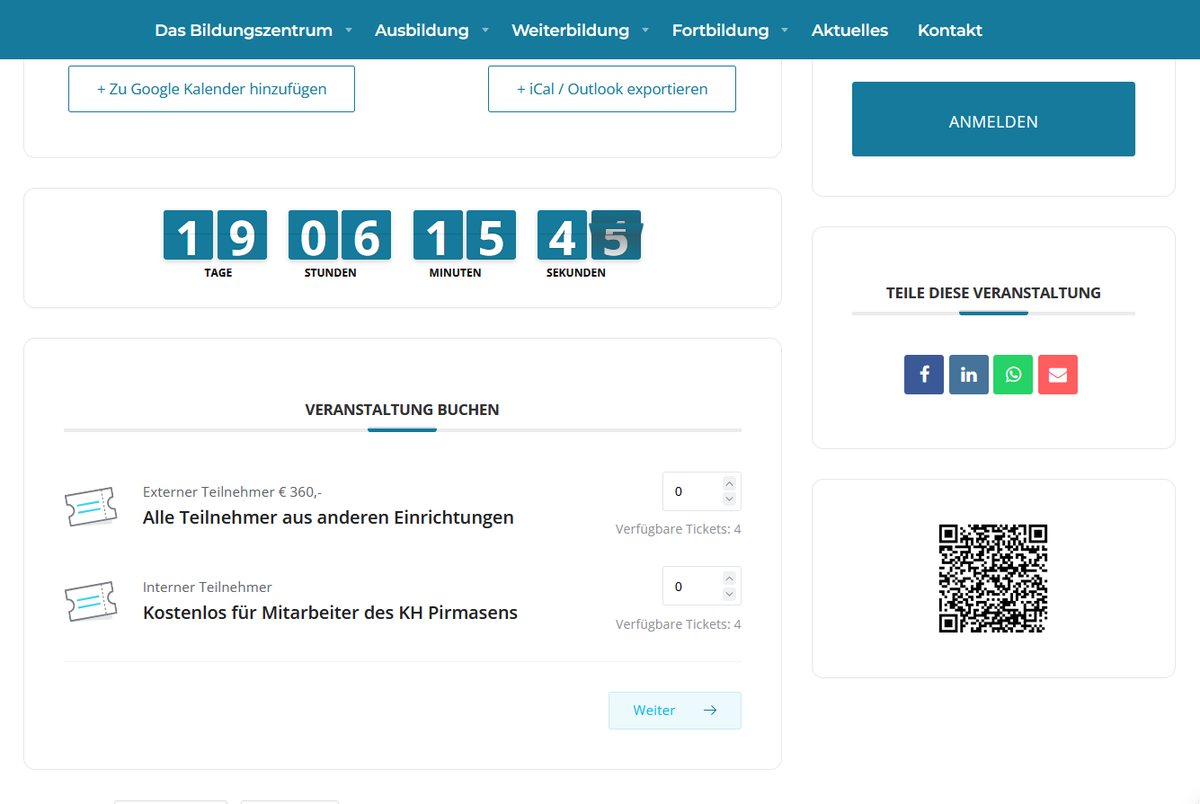Click Weiter to continue booking
Viewport: 1200px width, 804px height.
pyautogui.click(x=675, y=710)
